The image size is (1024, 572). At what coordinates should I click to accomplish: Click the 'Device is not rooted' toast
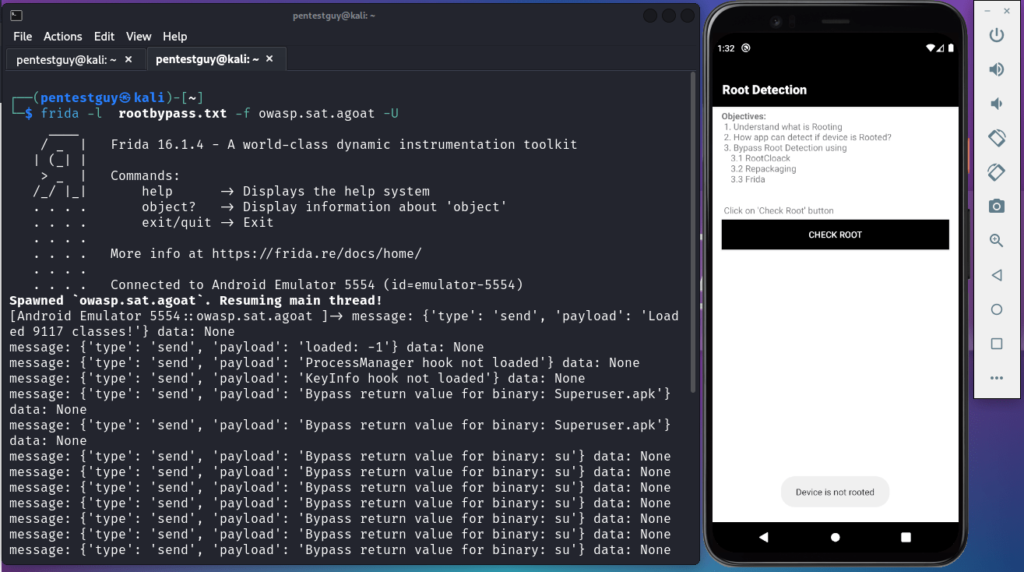[835, 492]
